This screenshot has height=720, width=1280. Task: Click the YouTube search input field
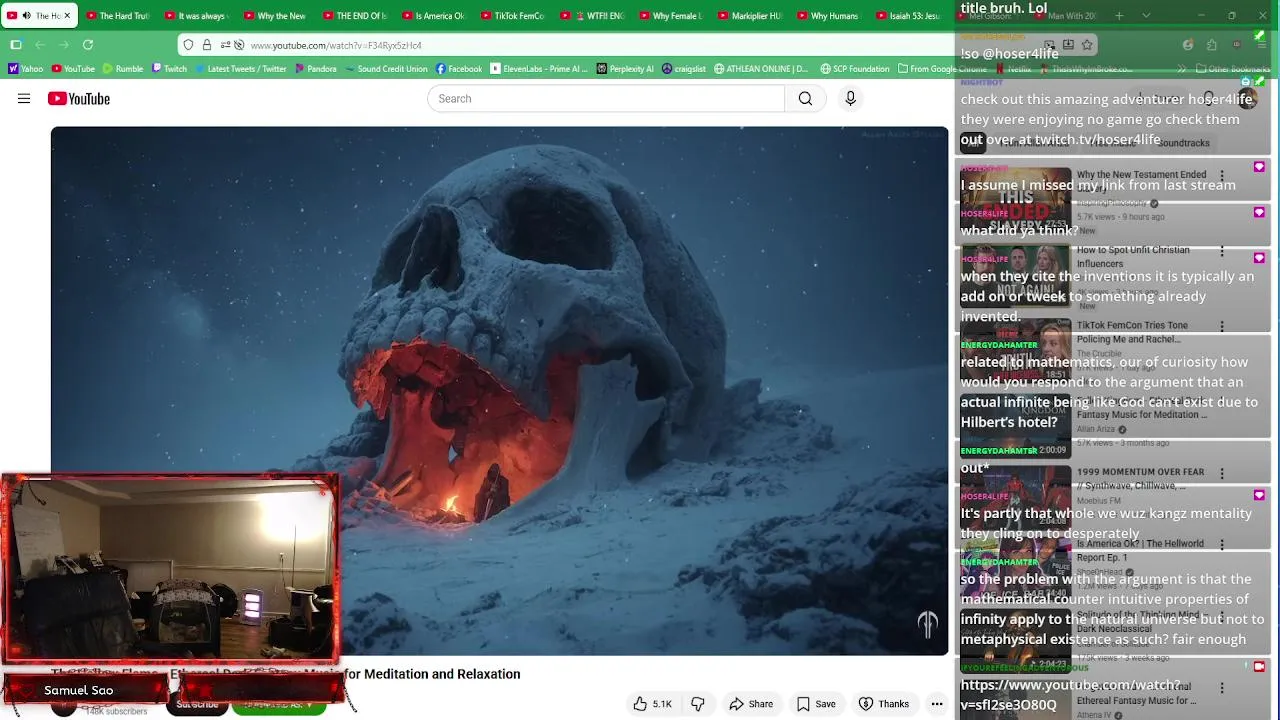tap(606, 98)
